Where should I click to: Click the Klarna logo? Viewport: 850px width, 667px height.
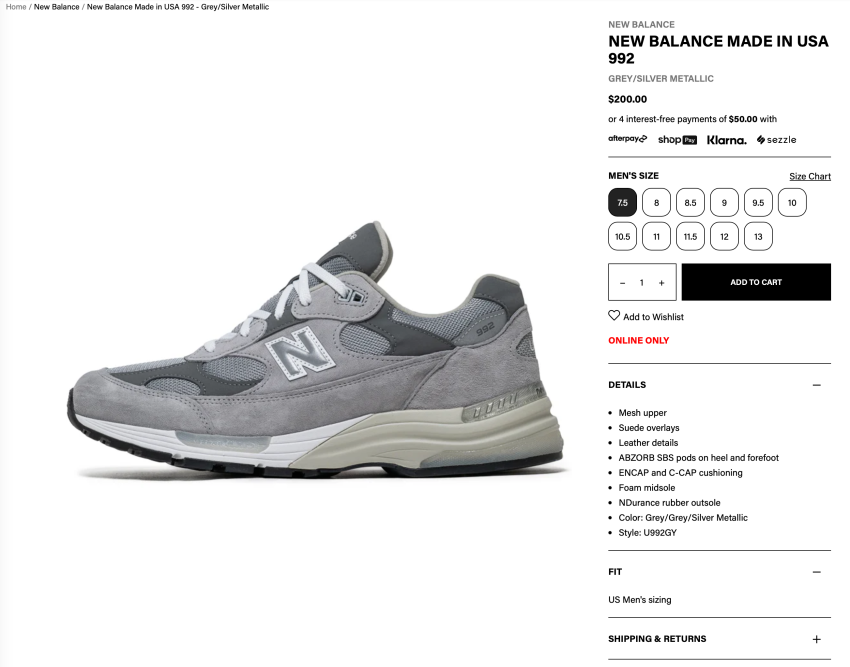tap(726, 140)
